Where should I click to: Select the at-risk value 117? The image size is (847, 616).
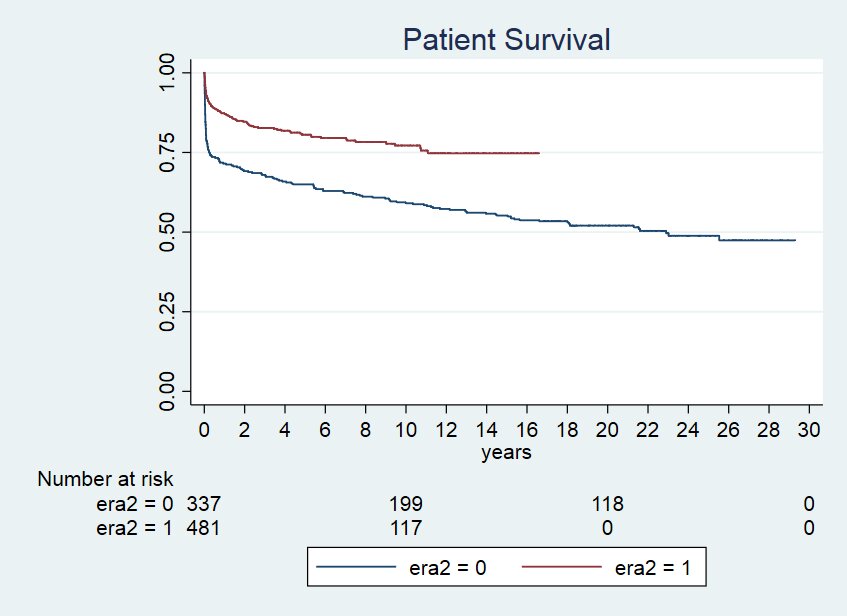[405, 528]
